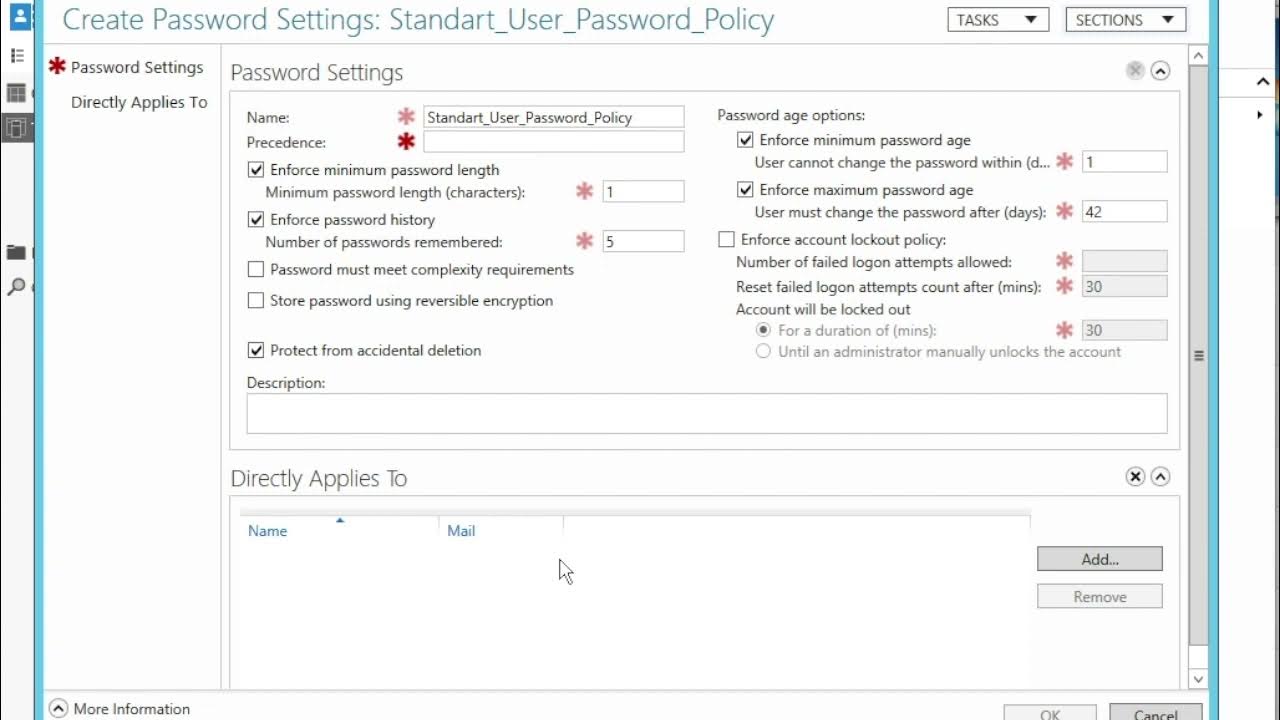The height and width of the screenshot is (720, 1280).
Task: Collapse the Directly Applies To section
Action: click(1160, 477)
